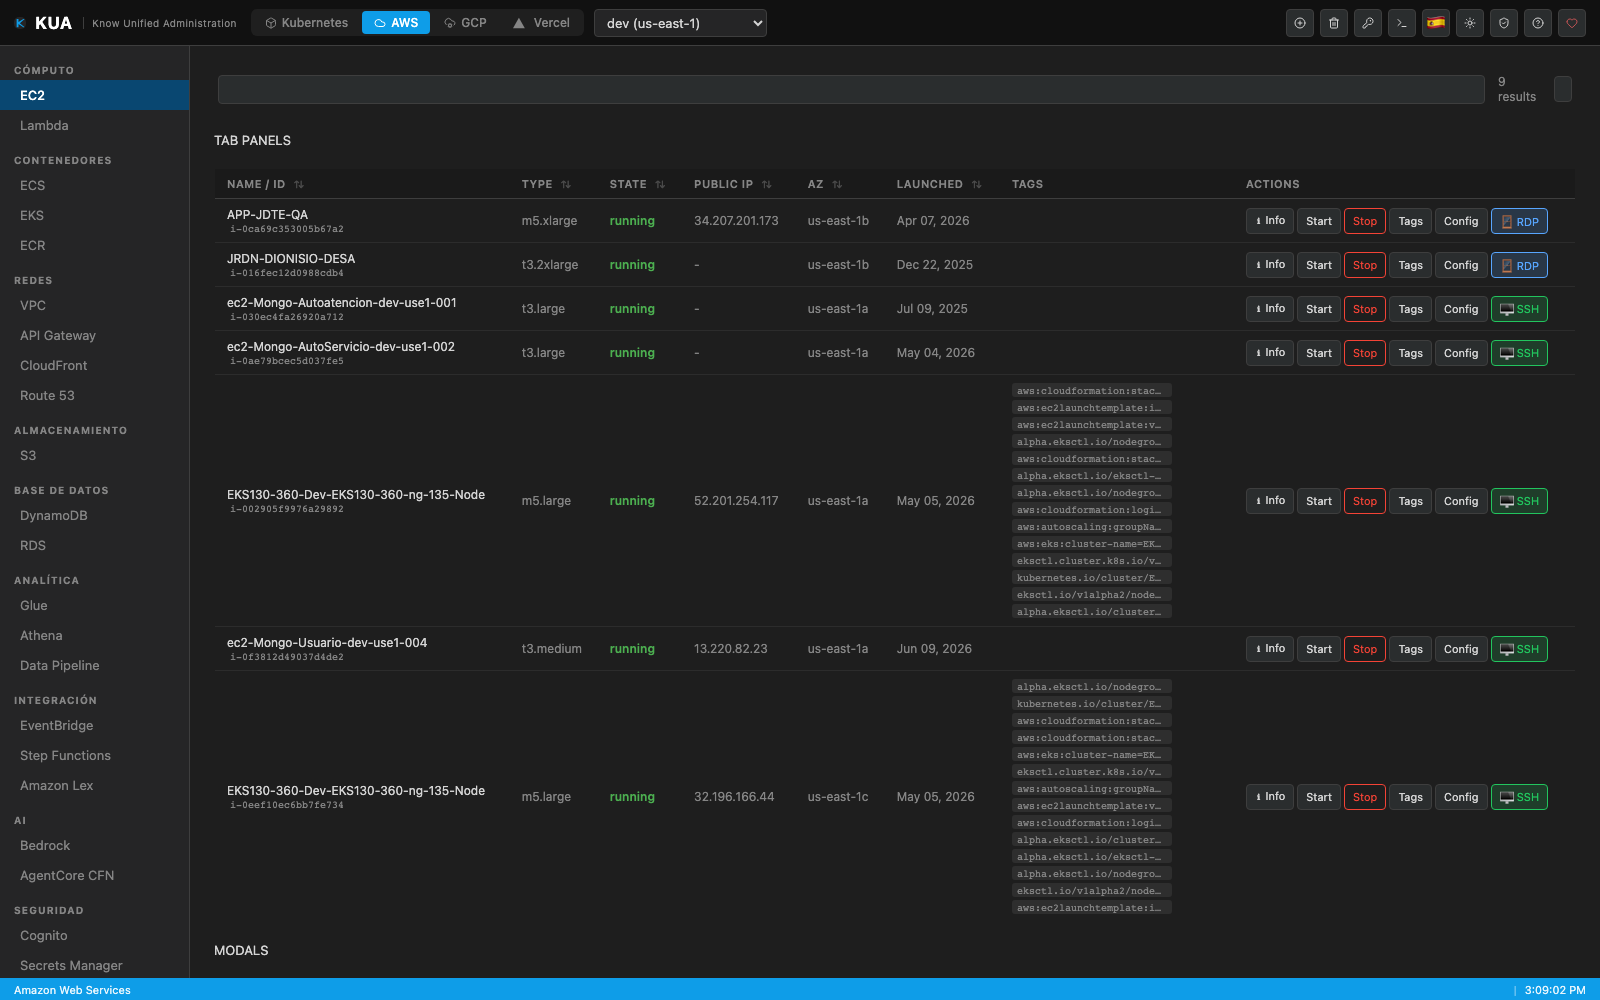Open Route 53 in the sidebar
Screen dimensions: 1600x1000
pyautogui.click(x=94, y=395)
